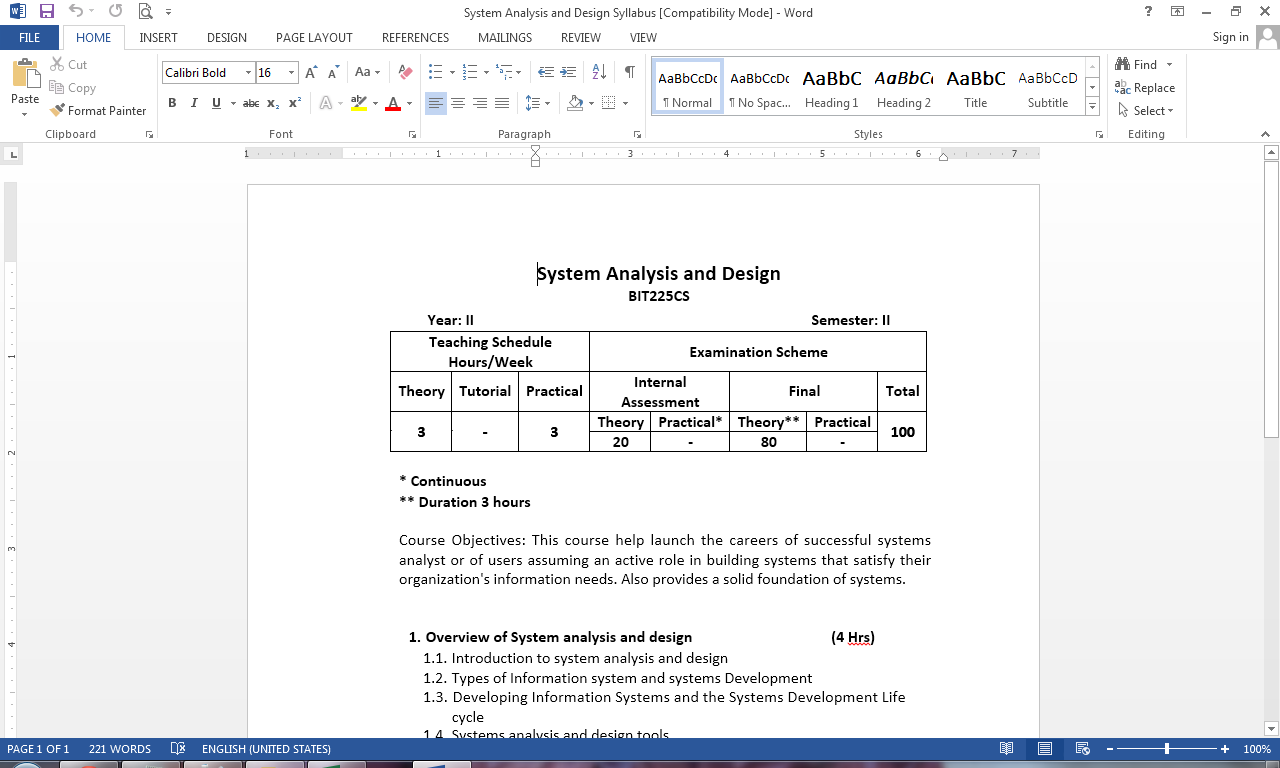Screen dimensions: 1280x768
Task: Click the Decrease Indent icon
Action: pos(546,72)
